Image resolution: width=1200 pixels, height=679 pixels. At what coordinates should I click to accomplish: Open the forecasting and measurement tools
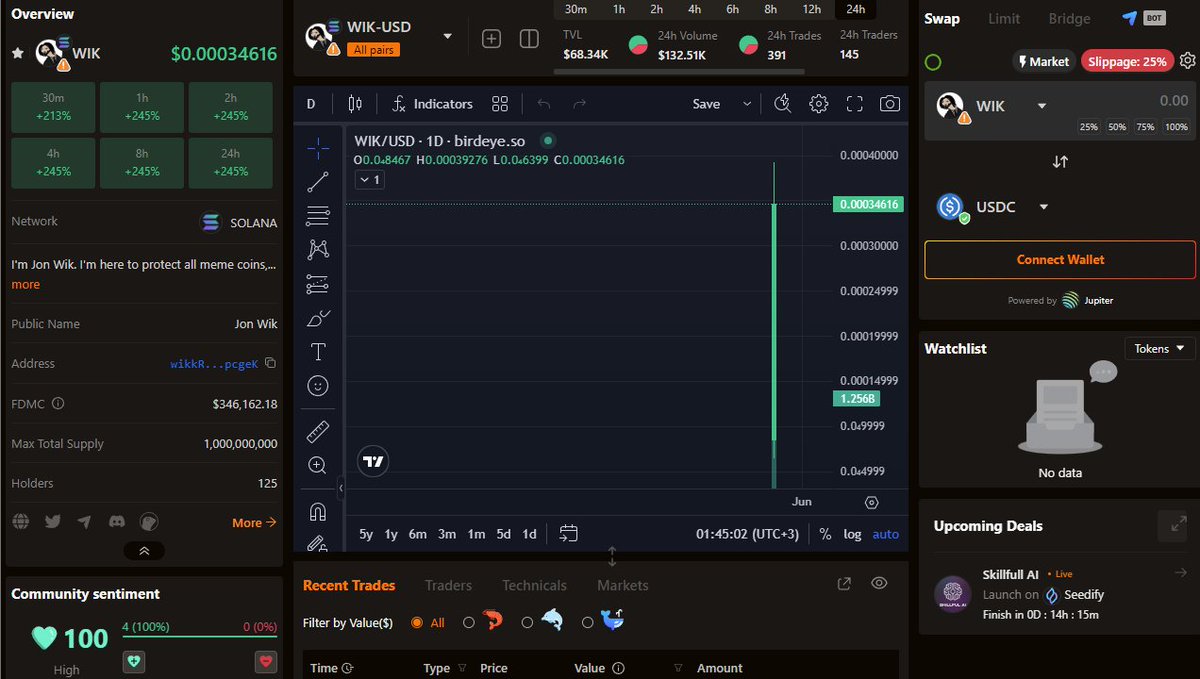[x=318, y=283]
